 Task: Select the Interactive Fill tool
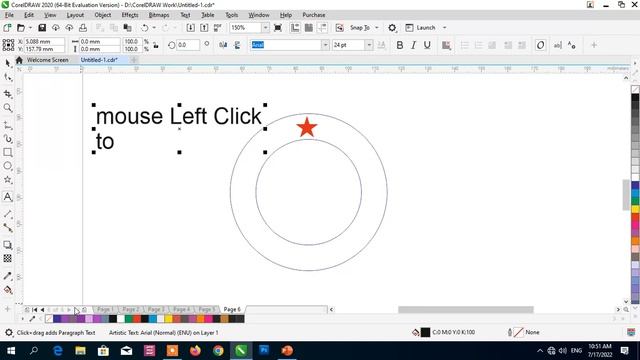(8, 290)
